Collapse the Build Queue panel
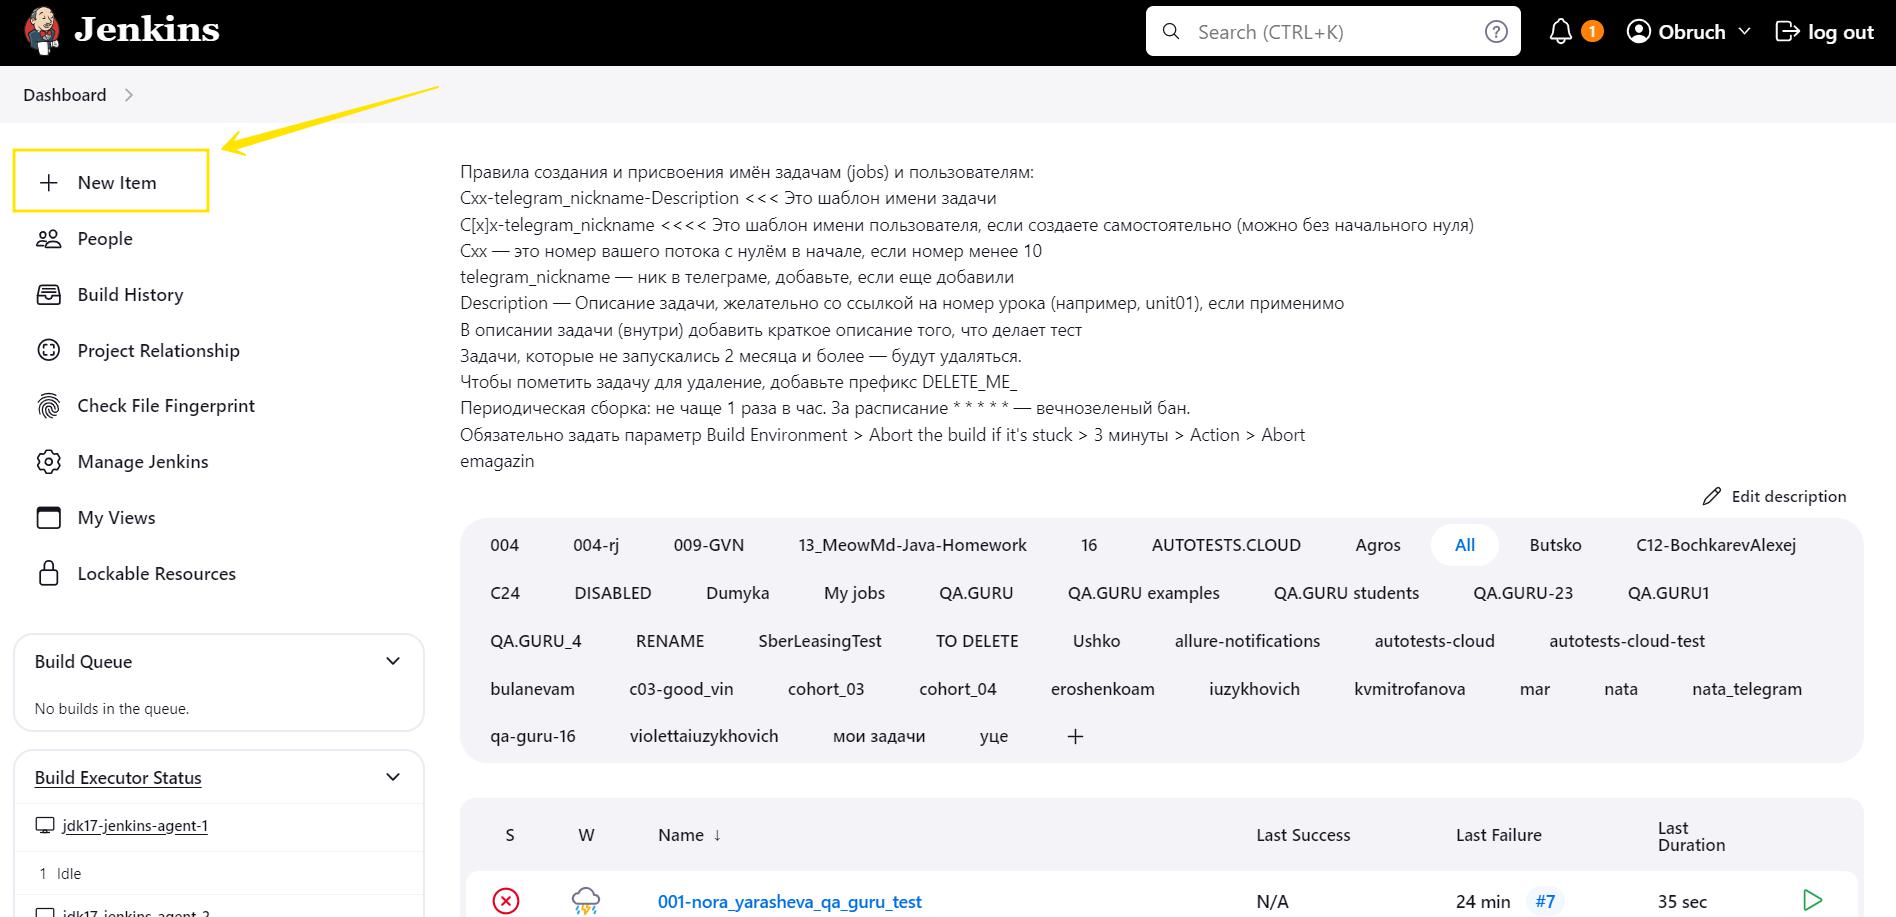The height and width of the screenshot is (917, 1896). click(393, 661)
